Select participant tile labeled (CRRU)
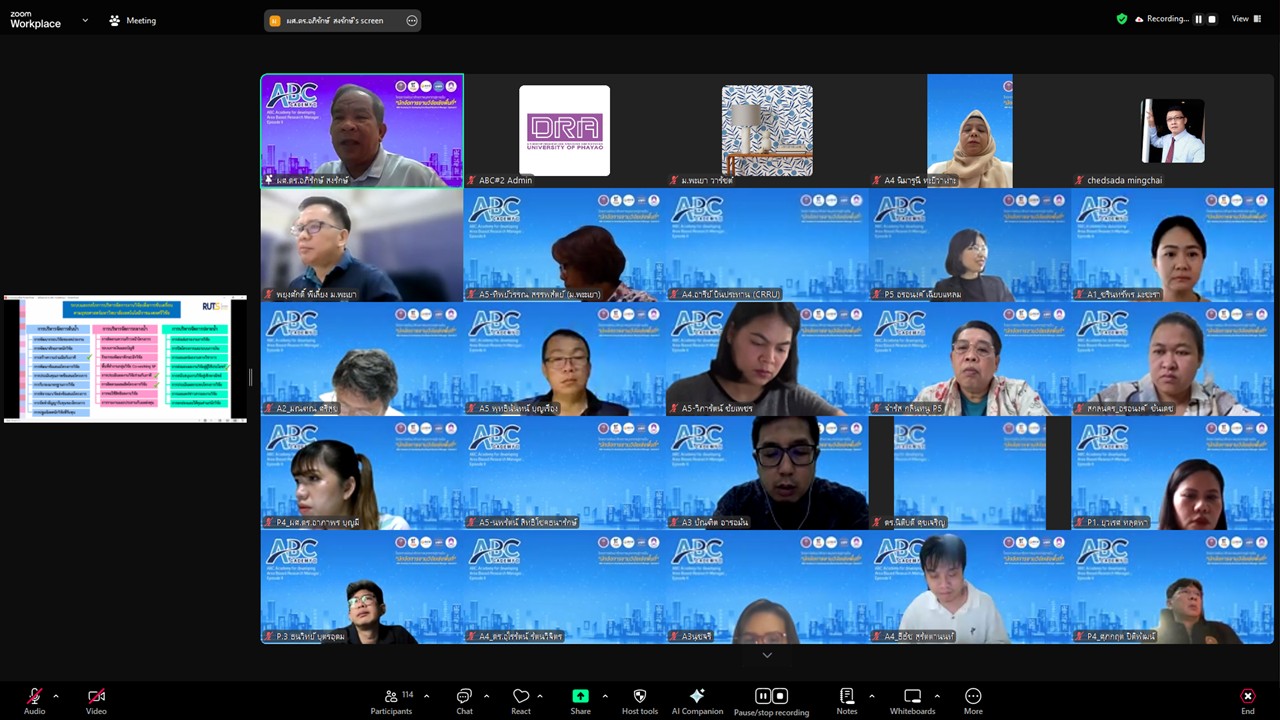The height and width of the screenshot is (720, 1280). pyautogui.click(x=767, y=245)
